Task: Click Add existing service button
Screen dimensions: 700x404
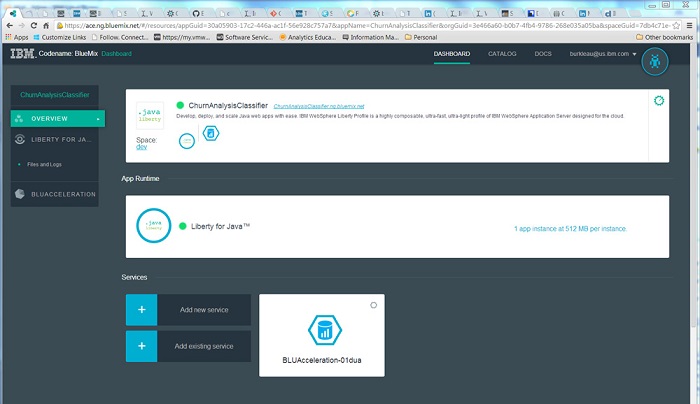Action: pos(204,346)
